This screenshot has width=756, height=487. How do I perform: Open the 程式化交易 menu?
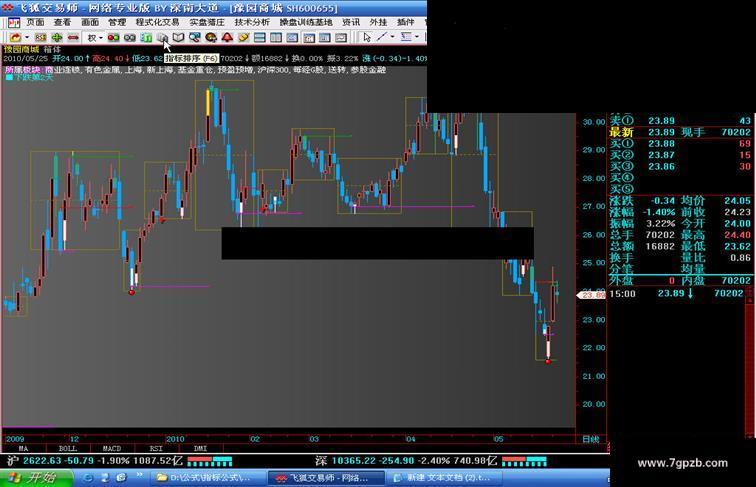click(x=157, y=22)
